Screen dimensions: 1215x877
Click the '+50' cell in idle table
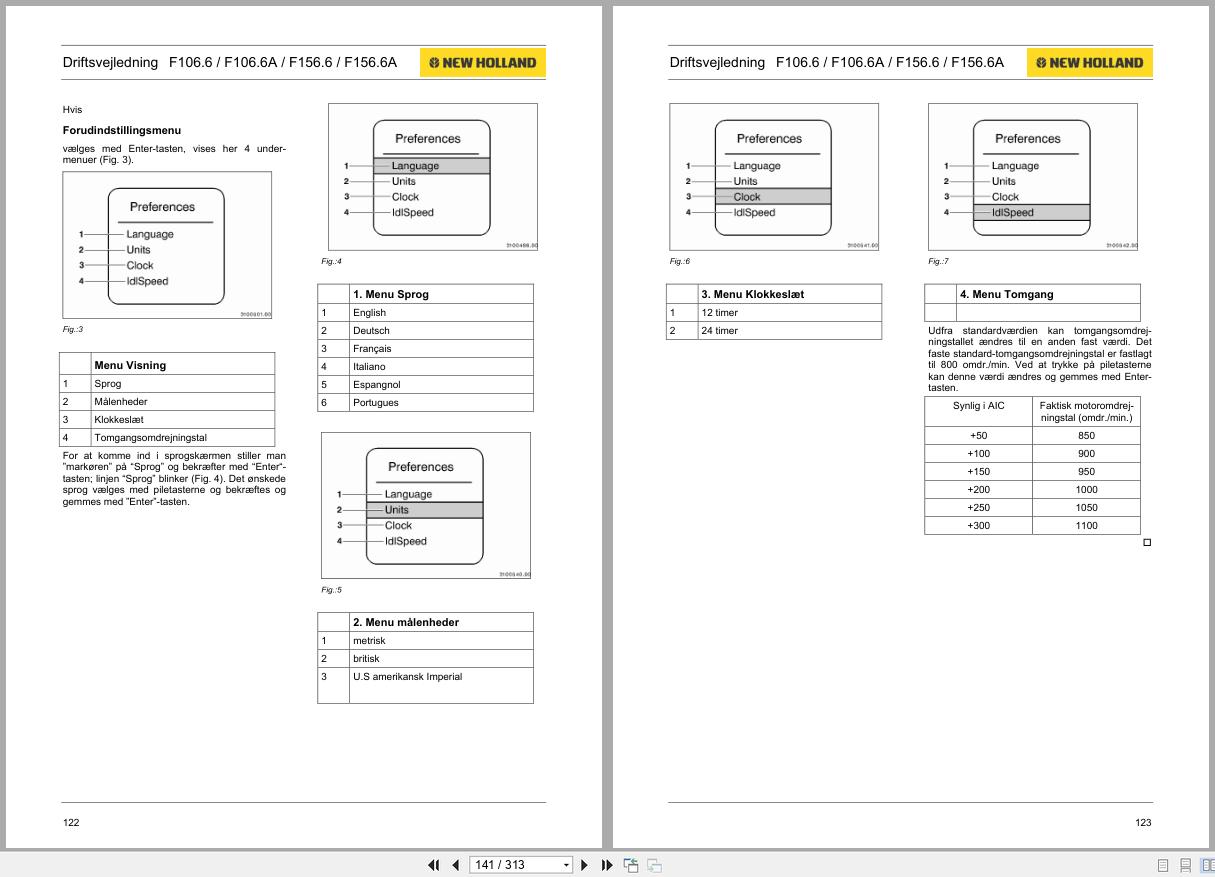click(978, 435)
